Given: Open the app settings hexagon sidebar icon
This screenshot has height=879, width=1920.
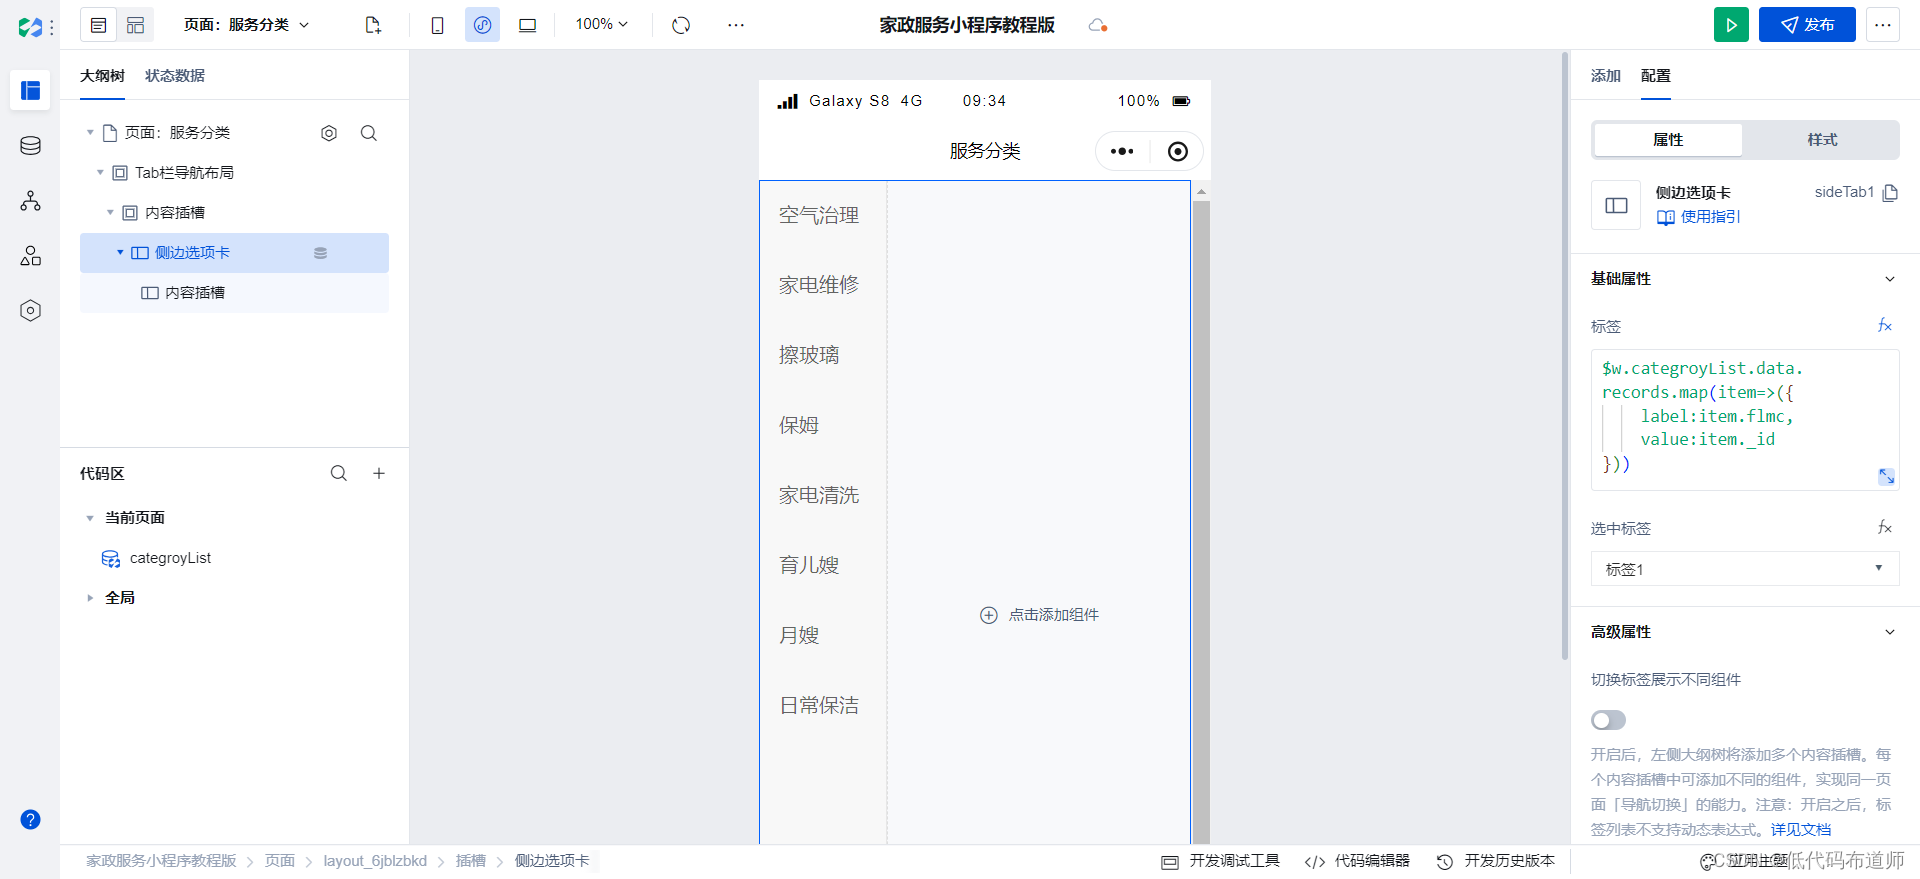Looking at the screenshot, I should [x=30, y=311].
